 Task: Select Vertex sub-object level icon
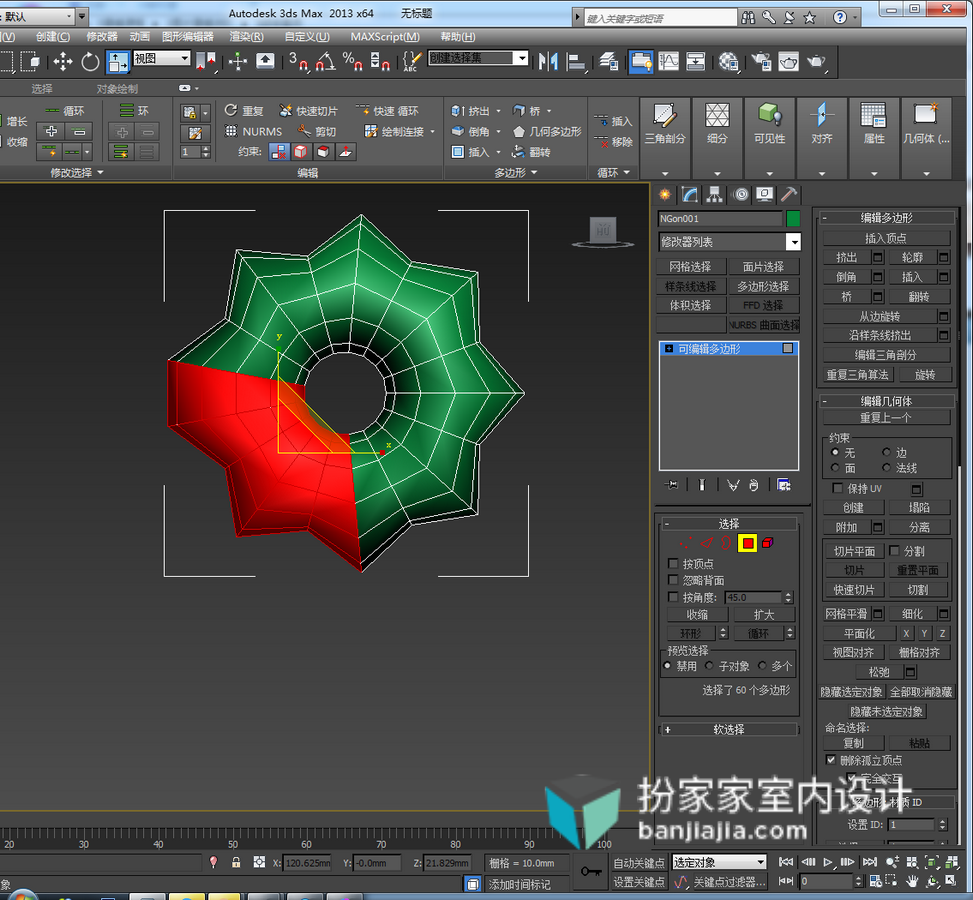click(686, 543)
